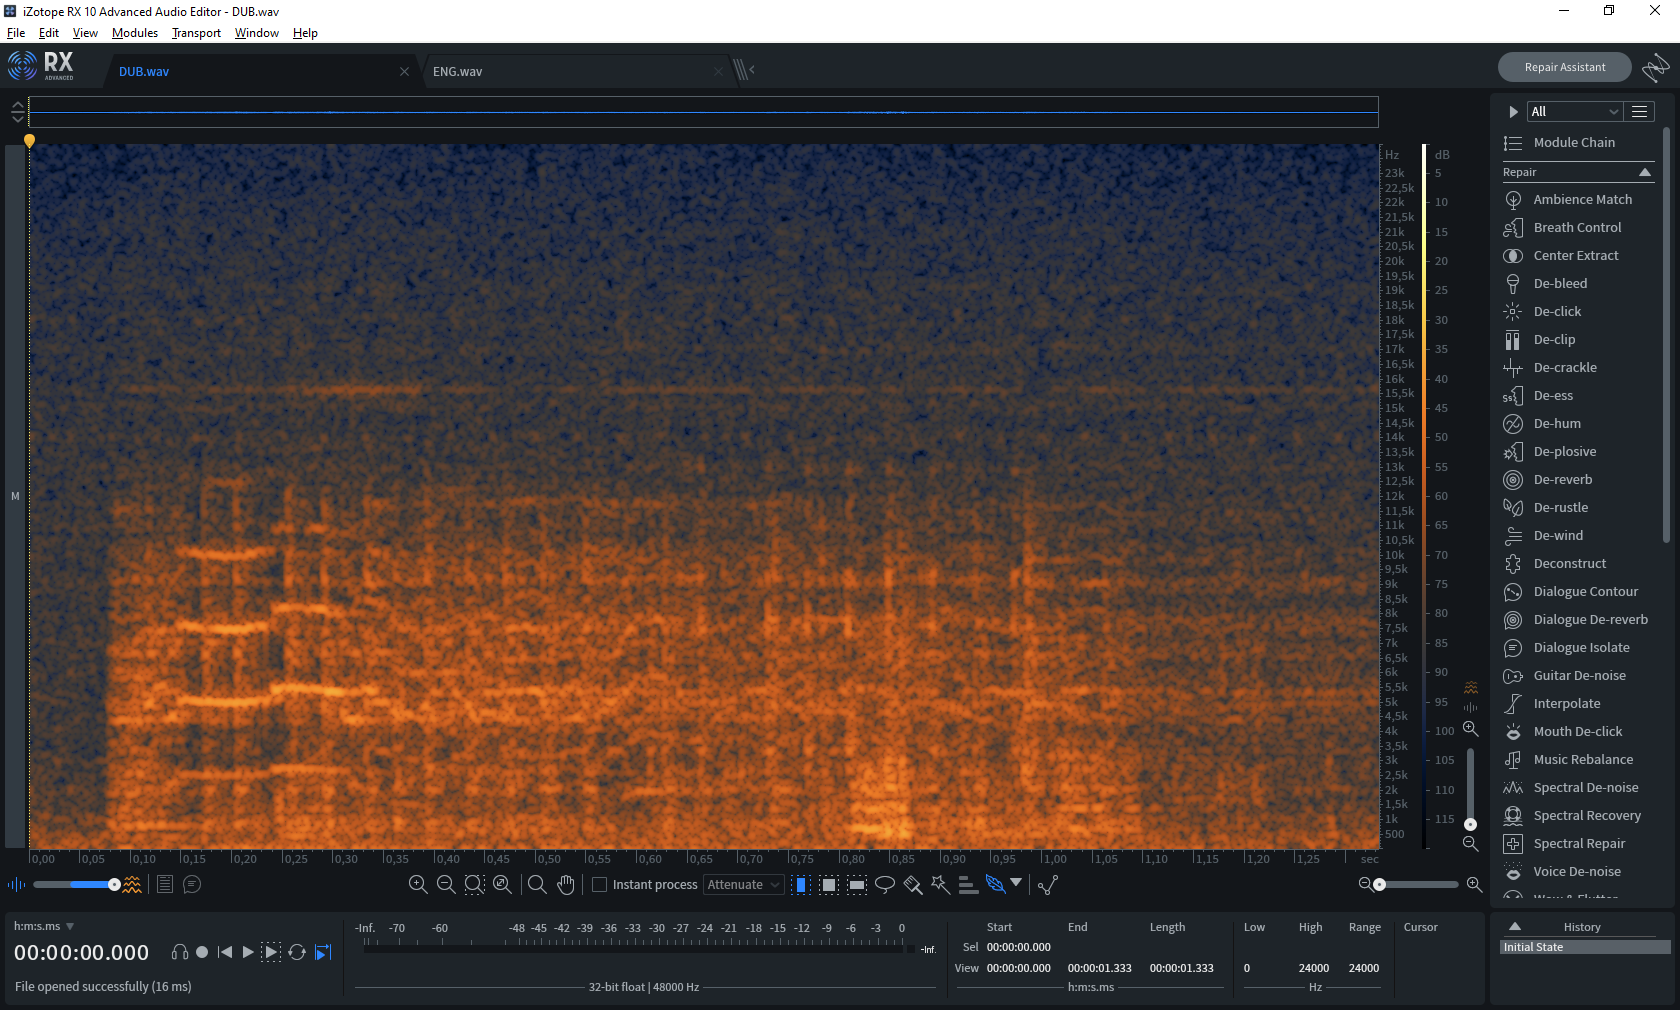1680x1010 pixels.
Task: Adjust the horizontal time zoom slider
Action: (x=1418, y=884)
